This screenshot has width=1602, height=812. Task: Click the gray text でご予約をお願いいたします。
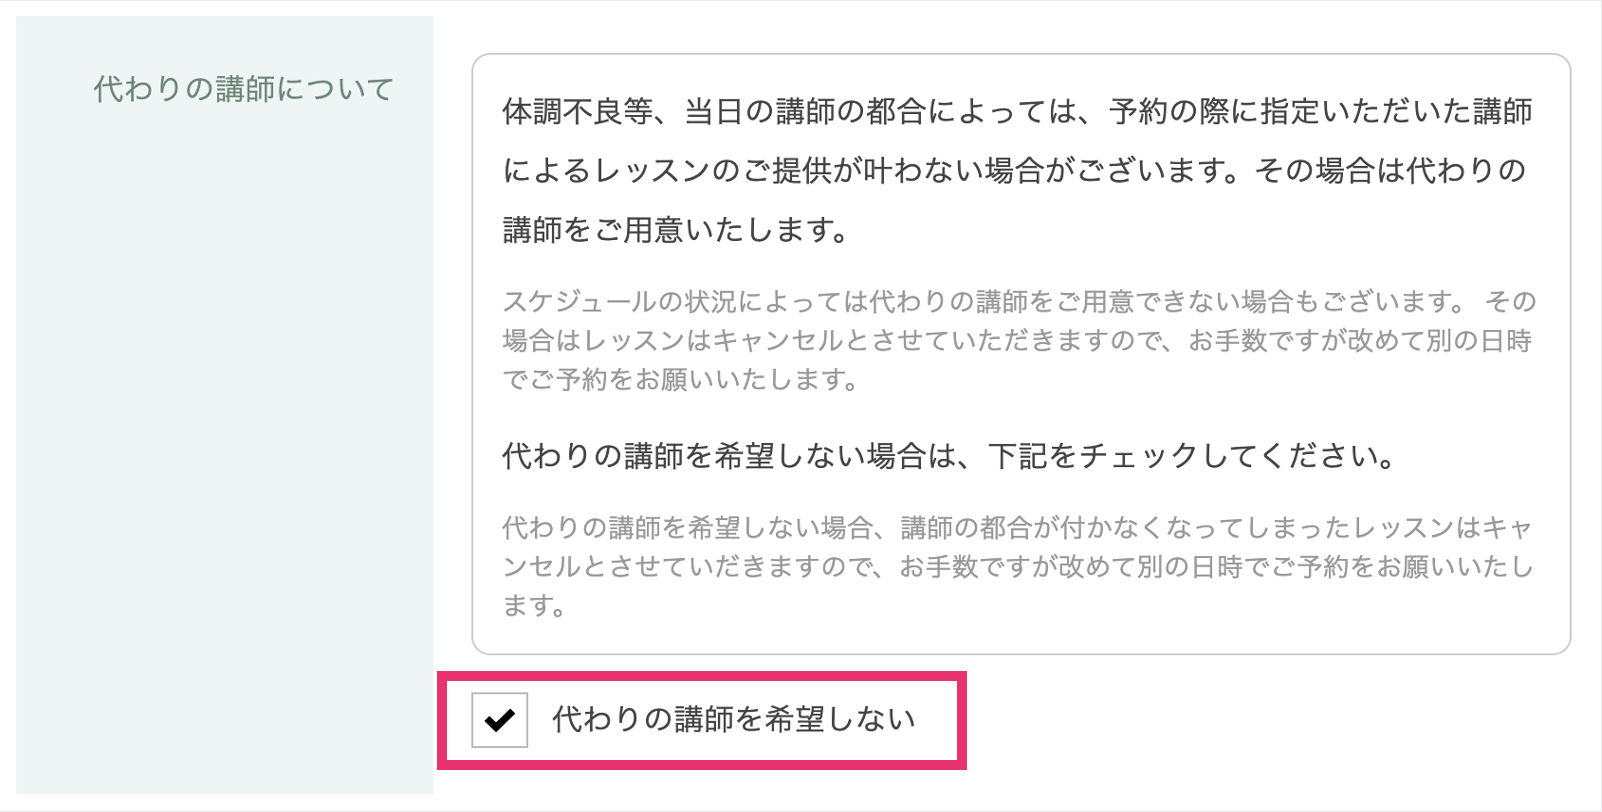(x=681, y=380)
